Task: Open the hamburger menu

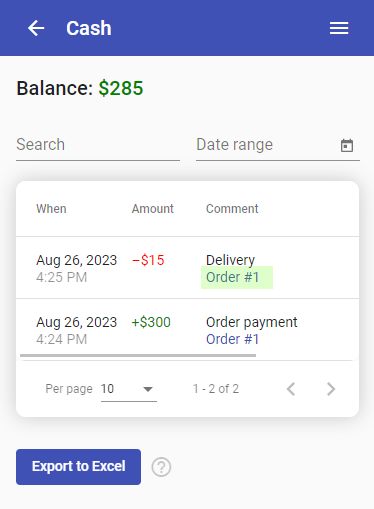Action: 339,28
